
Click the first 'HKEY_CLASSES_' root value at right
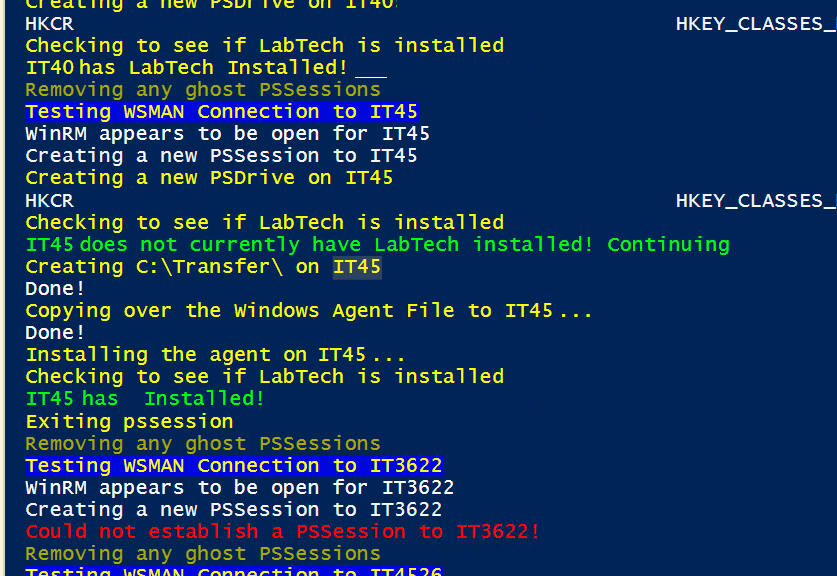click(x=756, y=24)
